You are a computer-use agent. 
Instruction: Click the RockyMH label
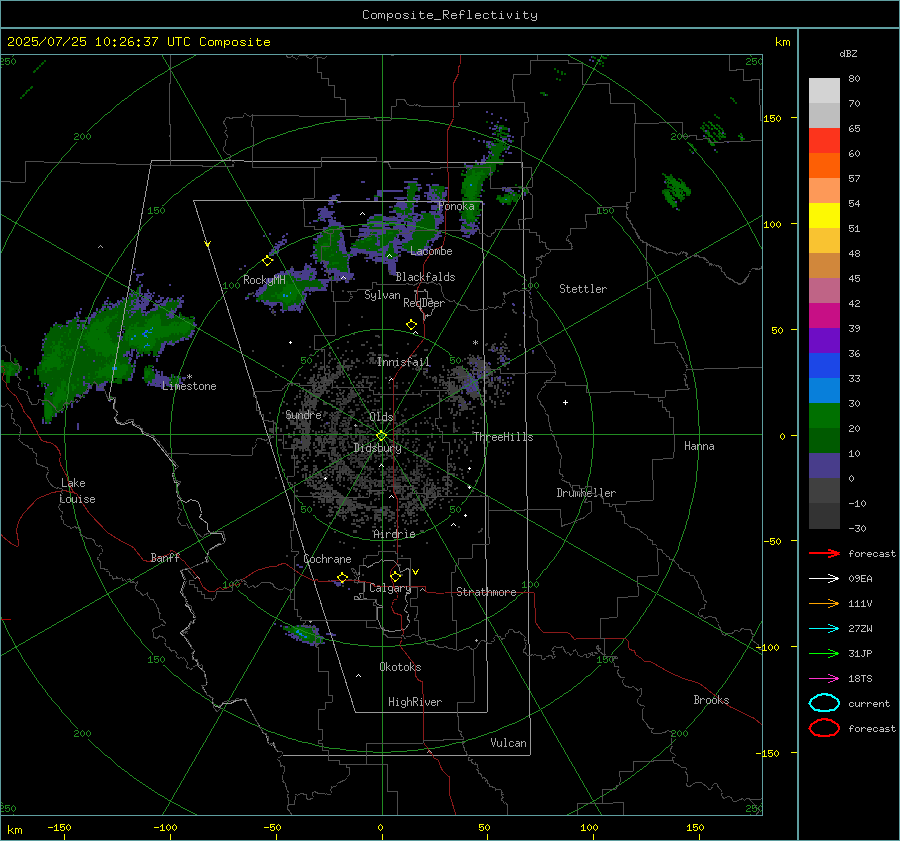tap(264, 280)
